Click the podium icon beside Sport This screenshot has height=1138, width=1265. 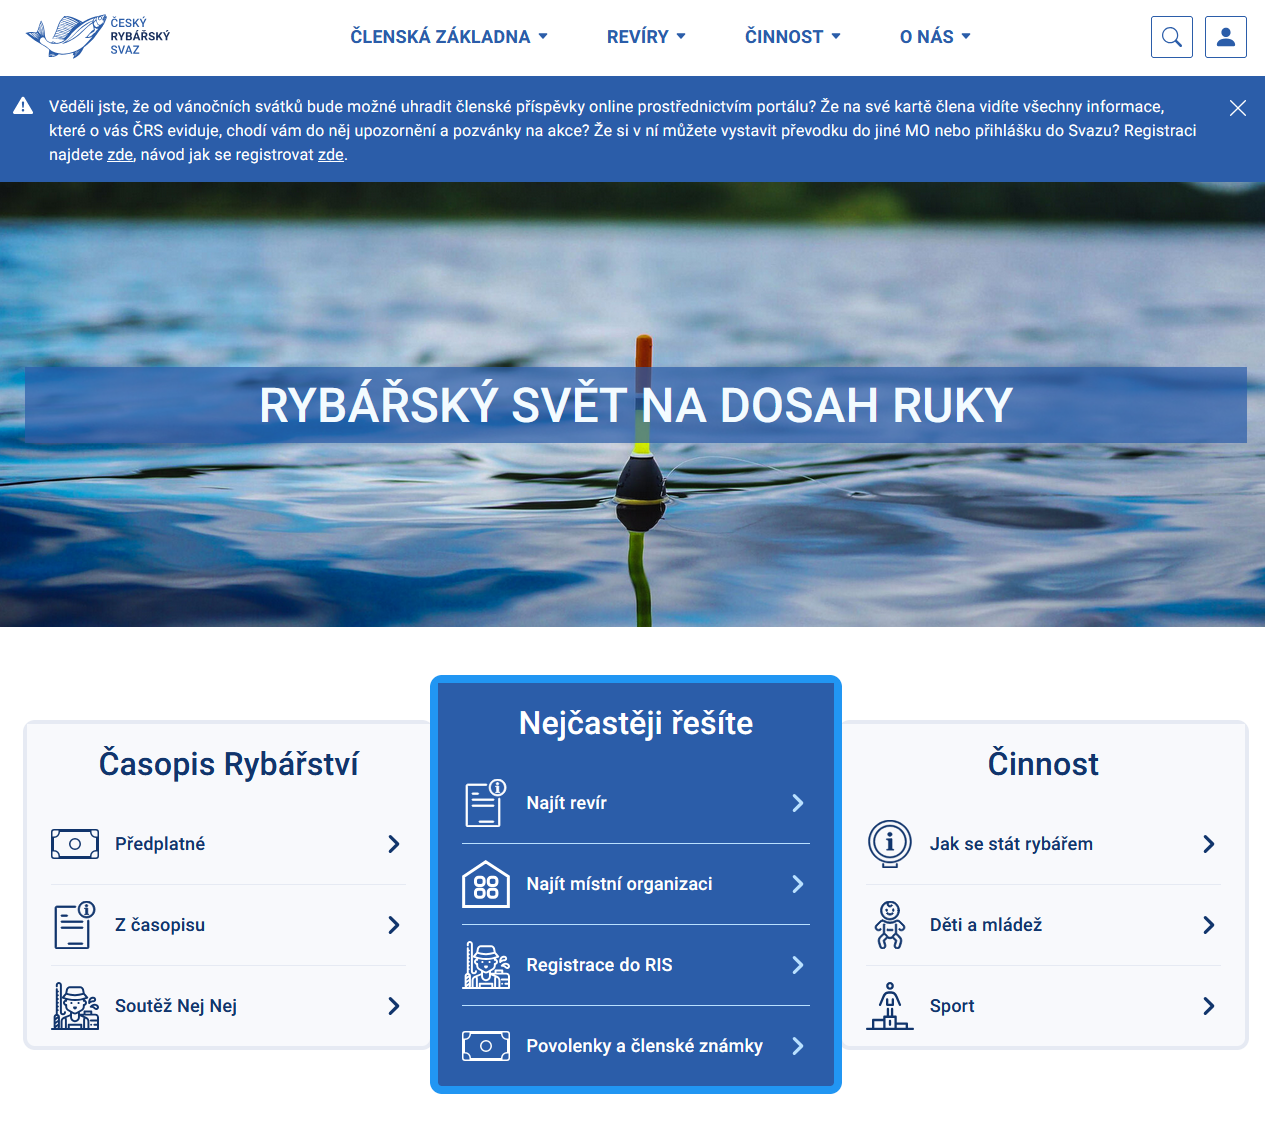tap(889, 1006)
